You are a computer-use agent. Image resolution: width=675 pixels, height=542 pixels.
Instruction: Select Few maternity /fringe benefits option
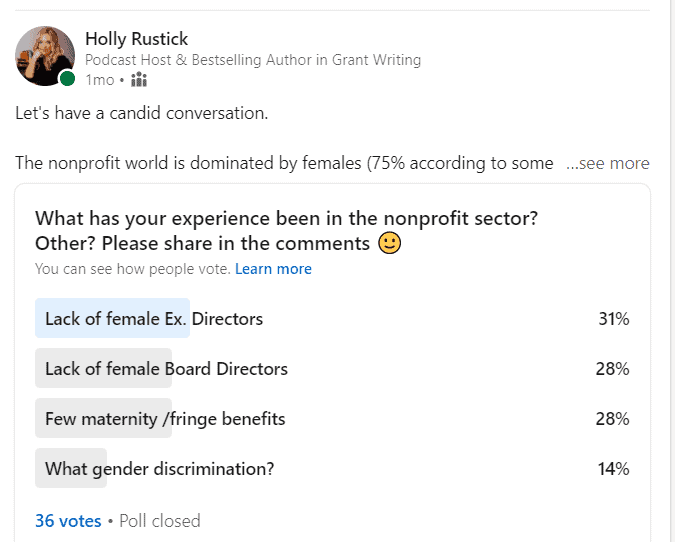click(x=332, y=418)
